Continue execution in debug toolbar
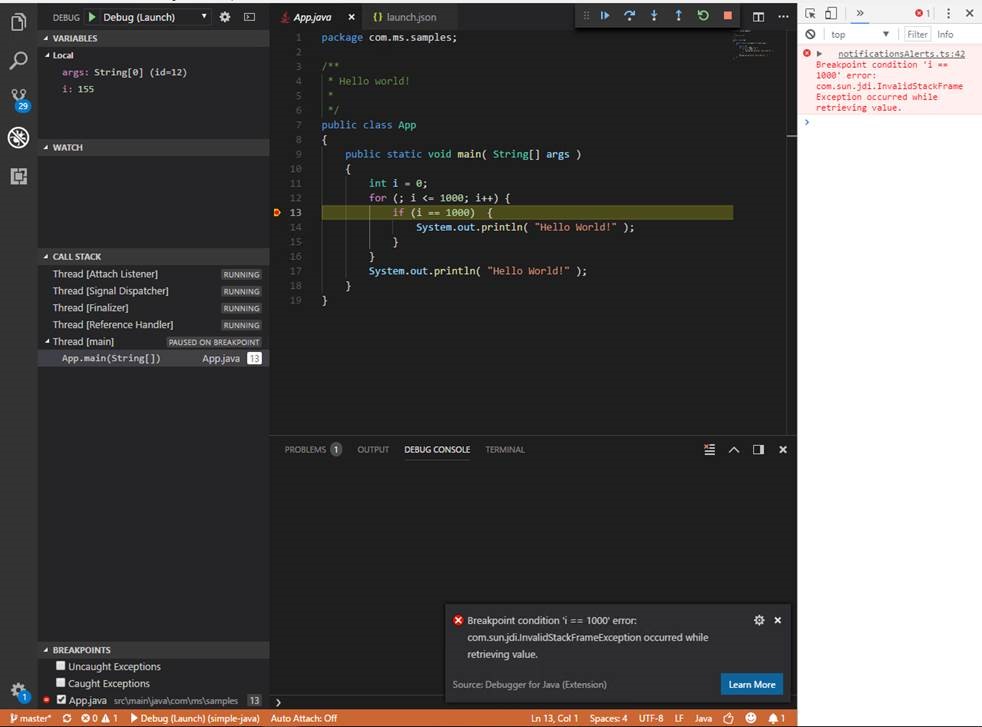This screenshot has width=982, height=727. click(605, 16)
